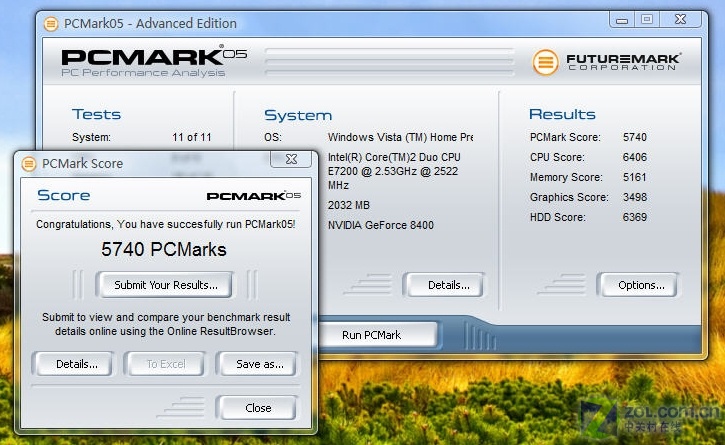725x445 pixels.
Task: Click the Score heading in dialog
Action: 63,195
